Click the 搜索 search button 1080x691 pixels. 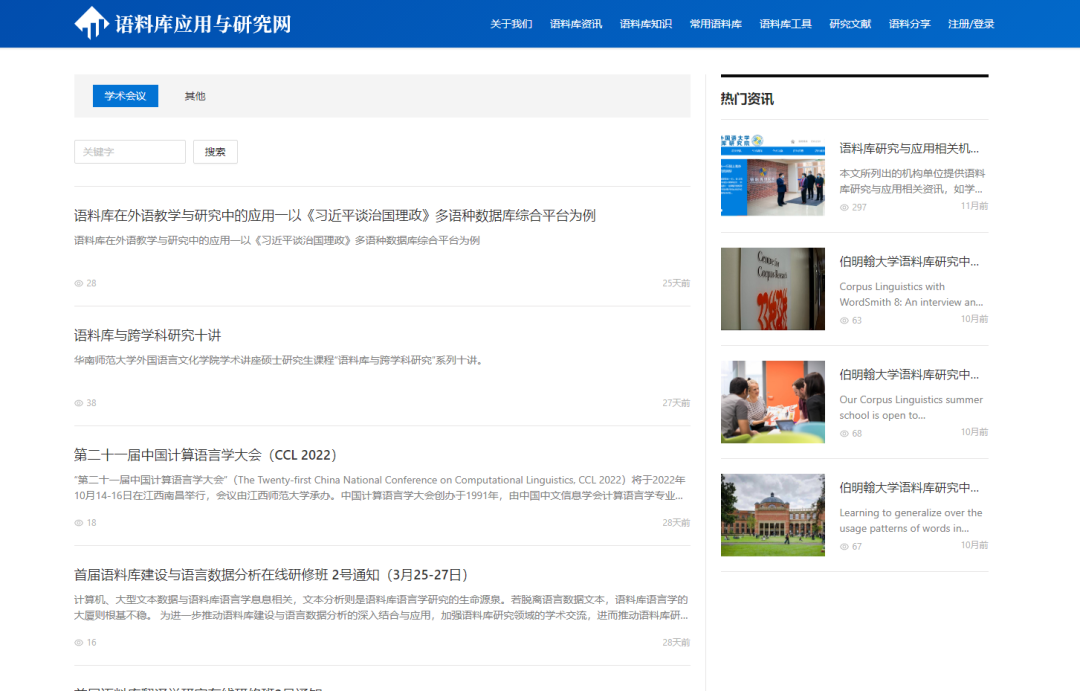[215, 151]
